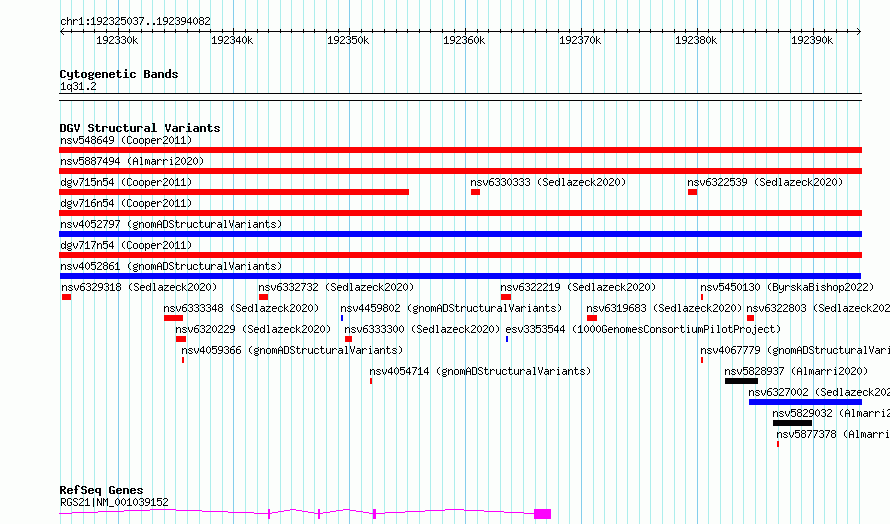This screenshot has height=524, width=890.
Task: Click the 192390k ruler tick label
Action: [x=812, y=40]
